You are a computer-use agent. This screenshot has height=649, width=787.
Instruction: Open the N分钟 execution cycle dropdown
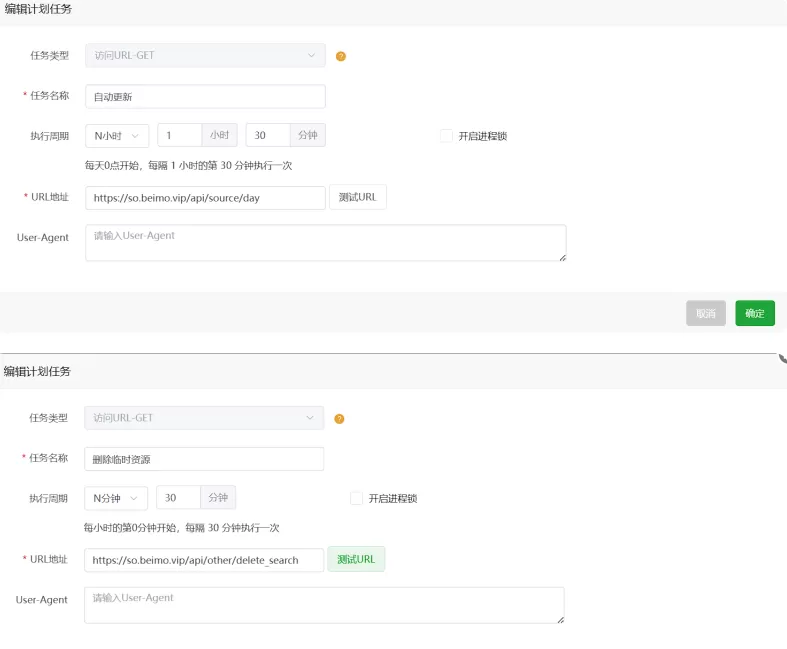116,498
